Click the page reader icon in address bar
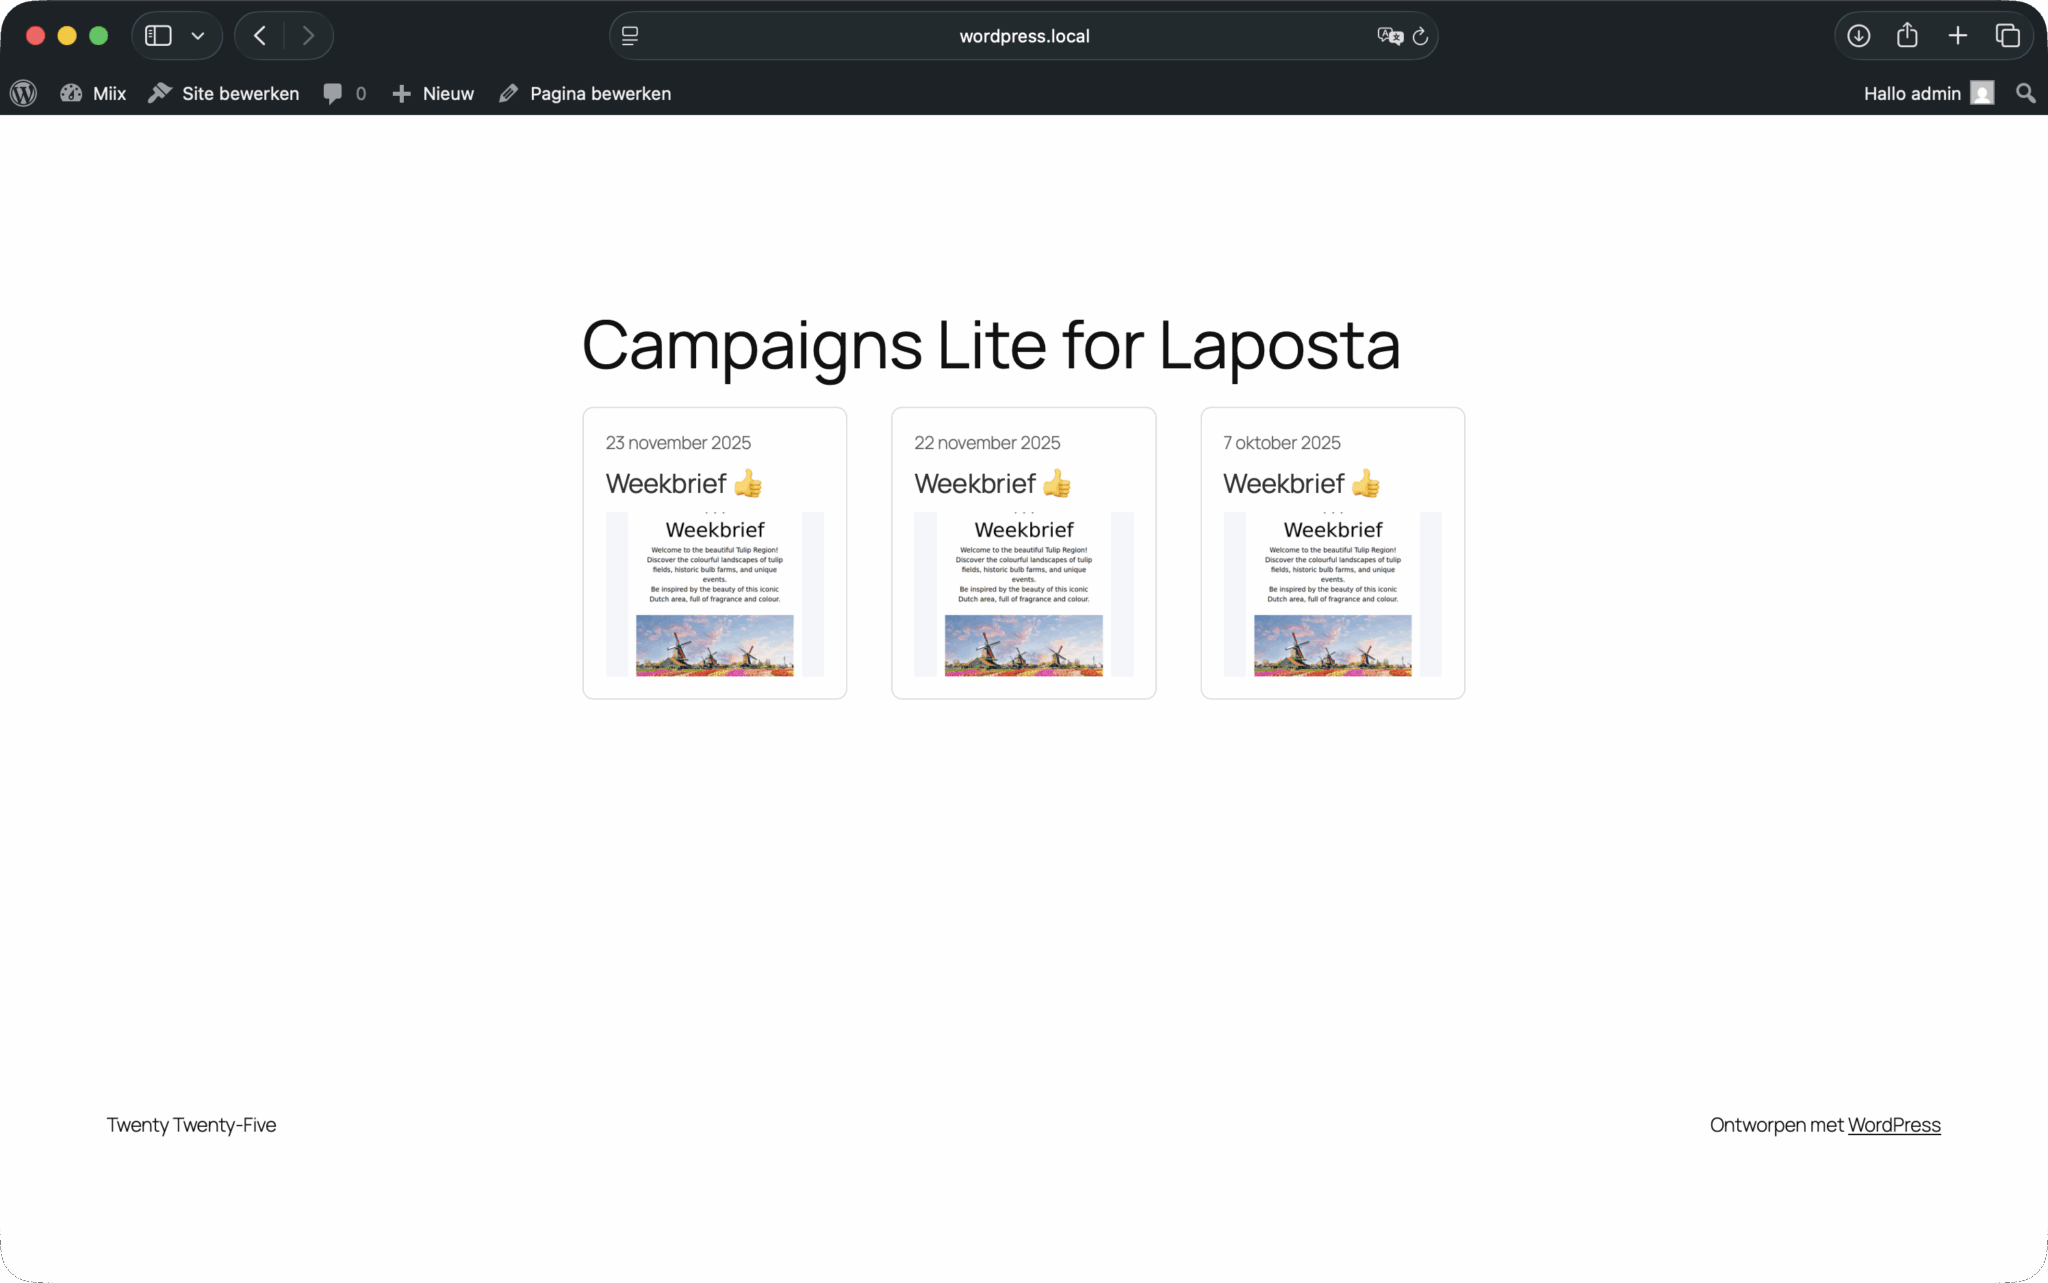The width and height of the screenshot is (2048, 1283). pyautogui.click(x=630, y=36)
